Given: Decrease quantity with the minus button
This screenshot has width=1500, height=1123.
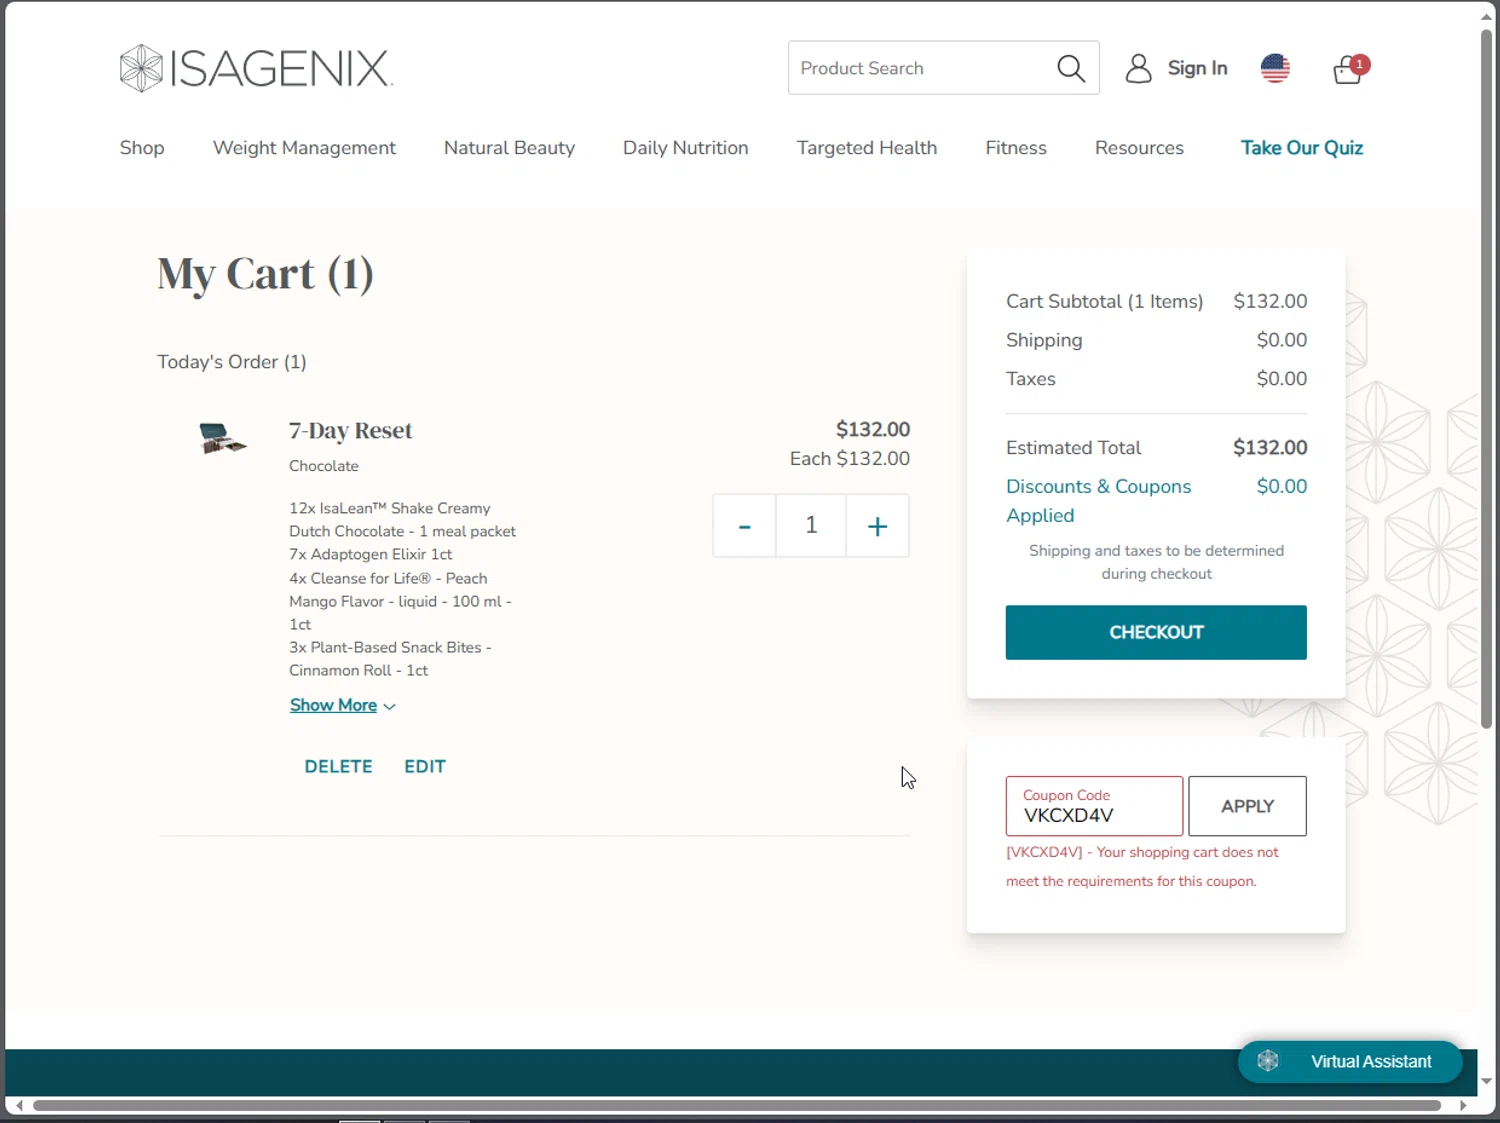Looking at the screenshot, I should coord(744,526).
